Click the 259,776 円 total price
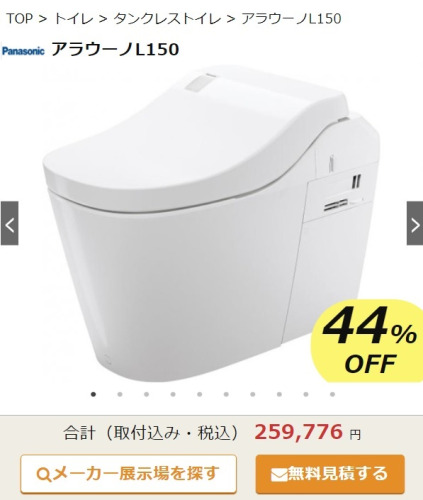 tap(307, 432)
